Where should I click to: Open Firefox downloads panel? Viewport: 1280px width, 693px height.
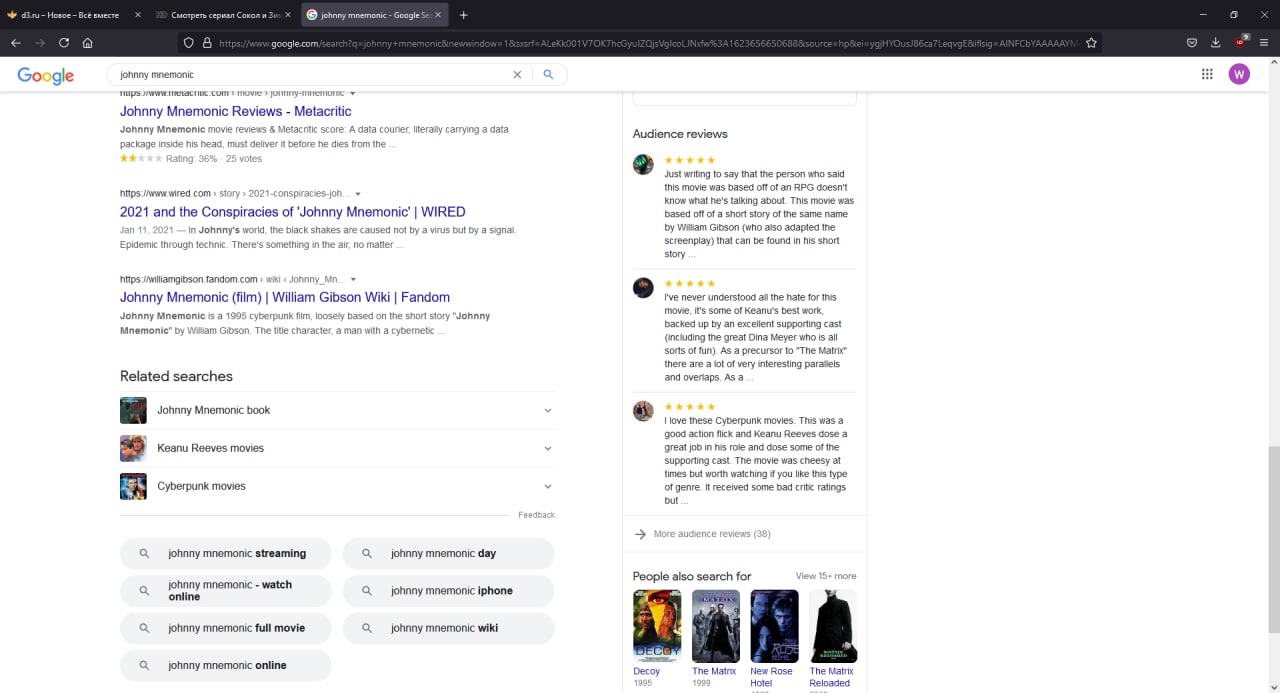pos(1216,43)
